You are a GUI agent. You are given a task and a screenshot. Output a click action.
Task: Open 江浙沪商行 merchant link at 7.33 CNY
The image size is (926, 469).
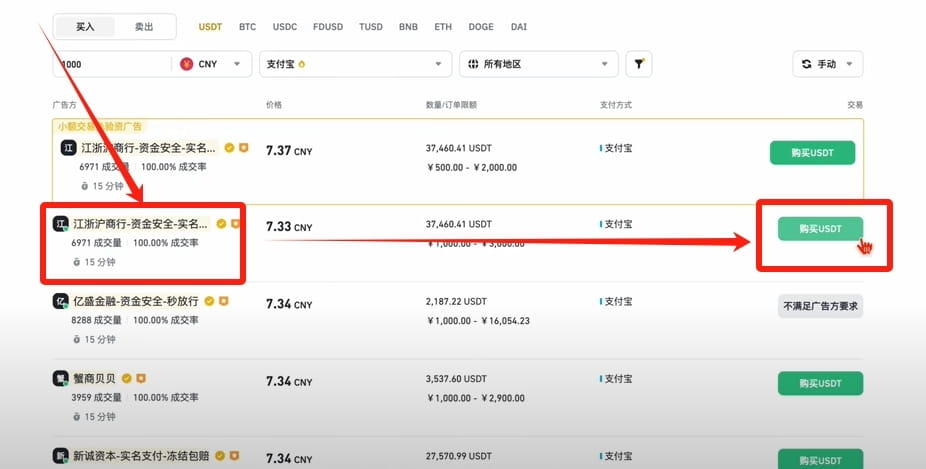(140, 224)
